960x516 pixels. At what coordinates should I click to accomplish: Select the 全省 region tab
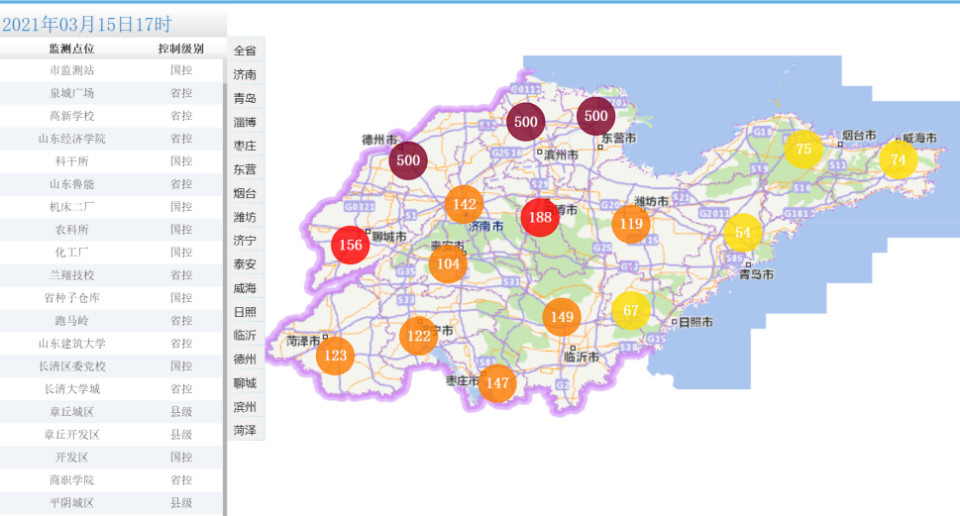click(246, 50)
